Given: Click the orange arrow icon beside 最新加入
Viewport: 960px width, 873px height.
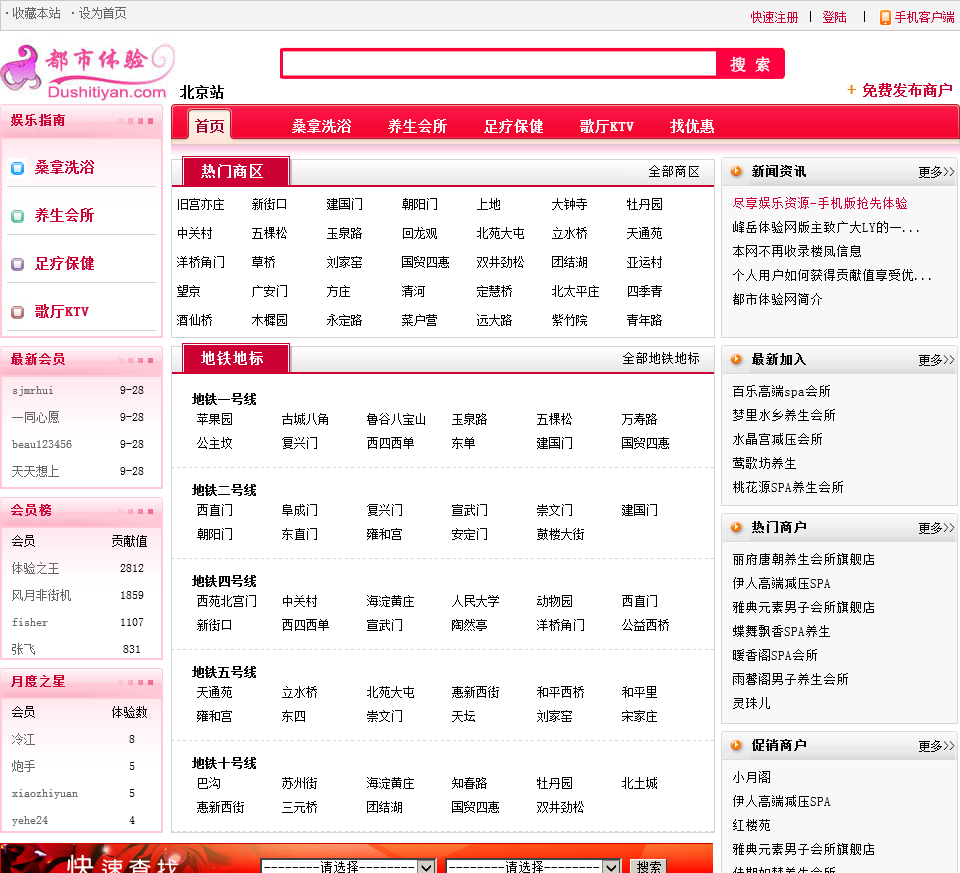Looking at the screenshot, I should tap(737, 359).
